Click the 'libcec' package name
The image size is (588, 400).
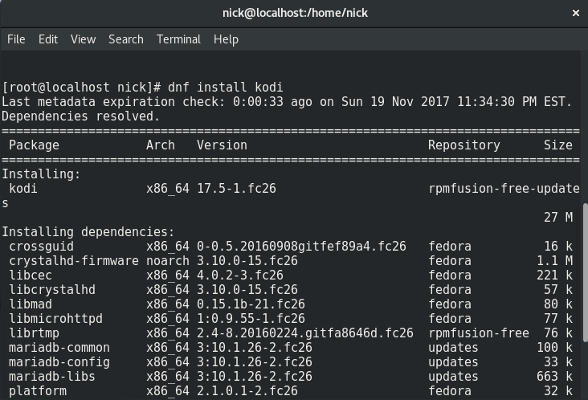click(x=30, y=275)
